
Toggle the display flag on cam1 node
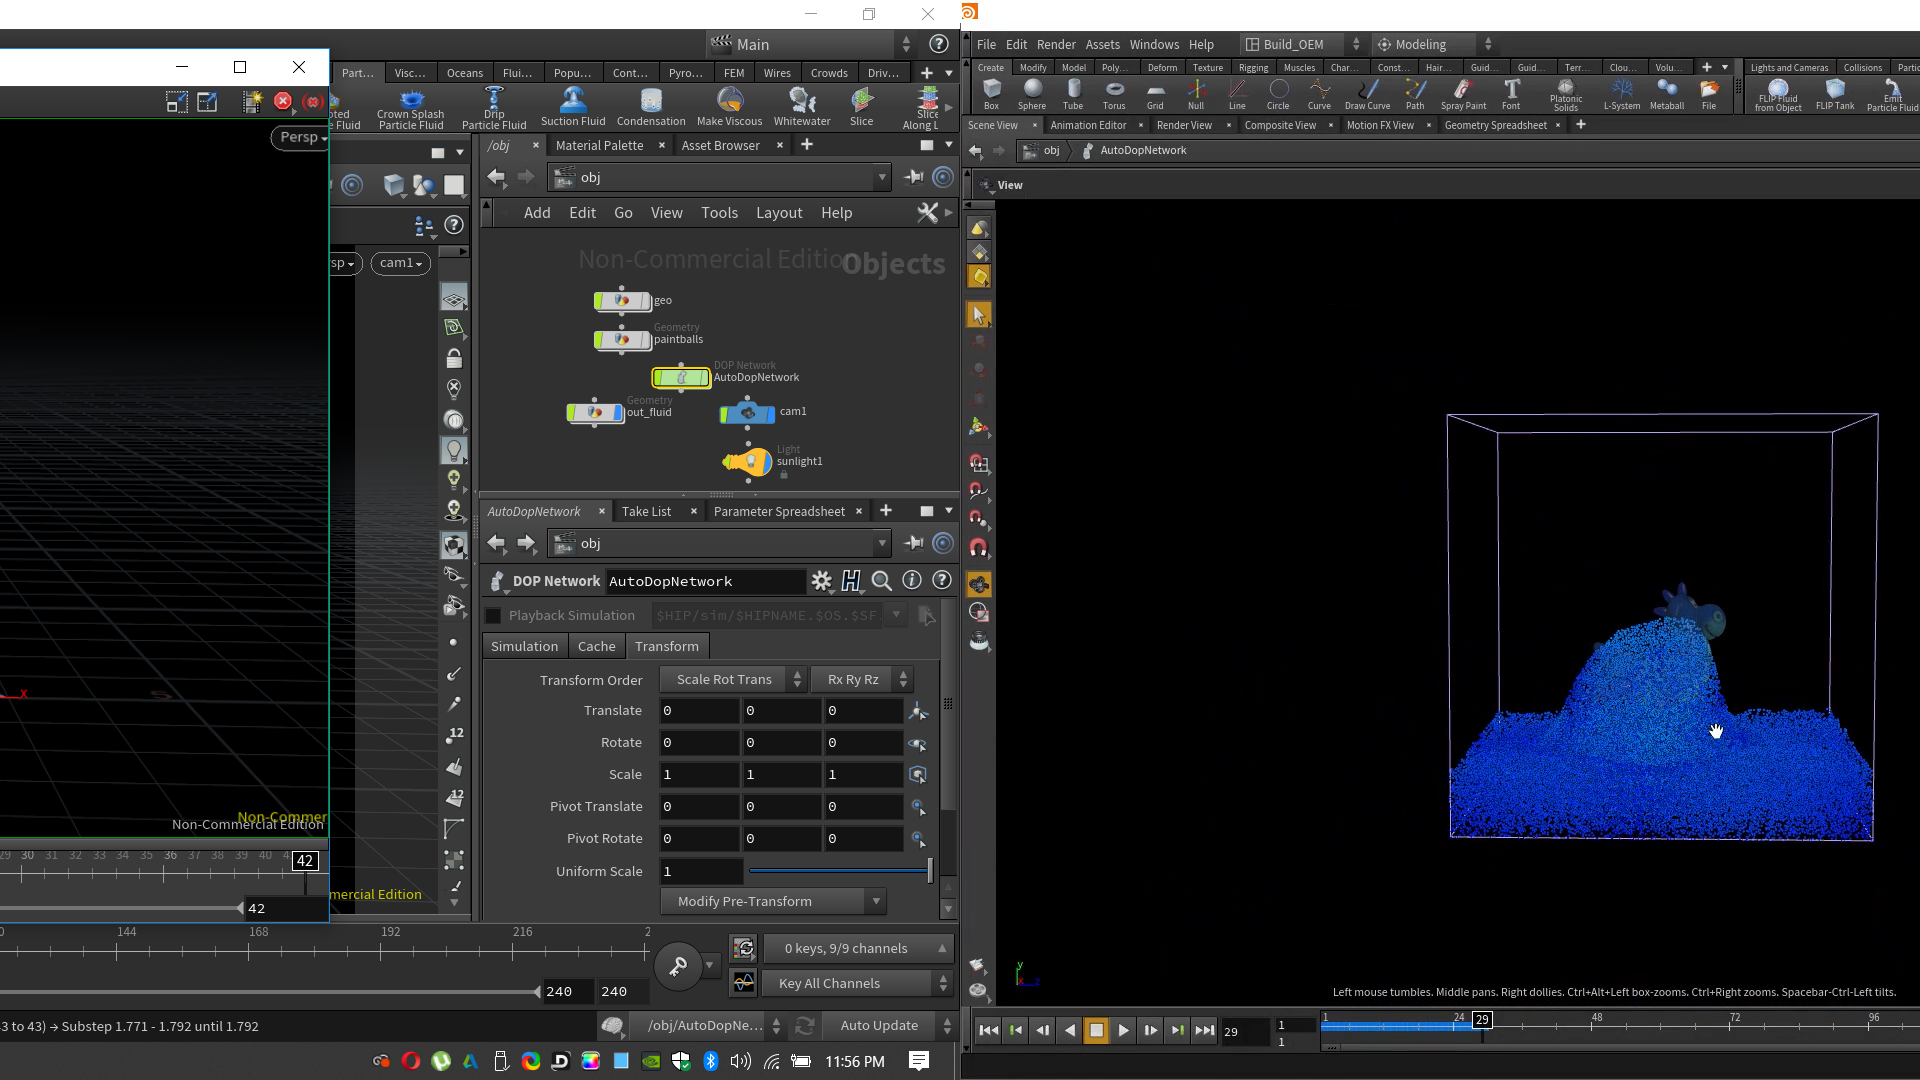(x=769, y=413)
